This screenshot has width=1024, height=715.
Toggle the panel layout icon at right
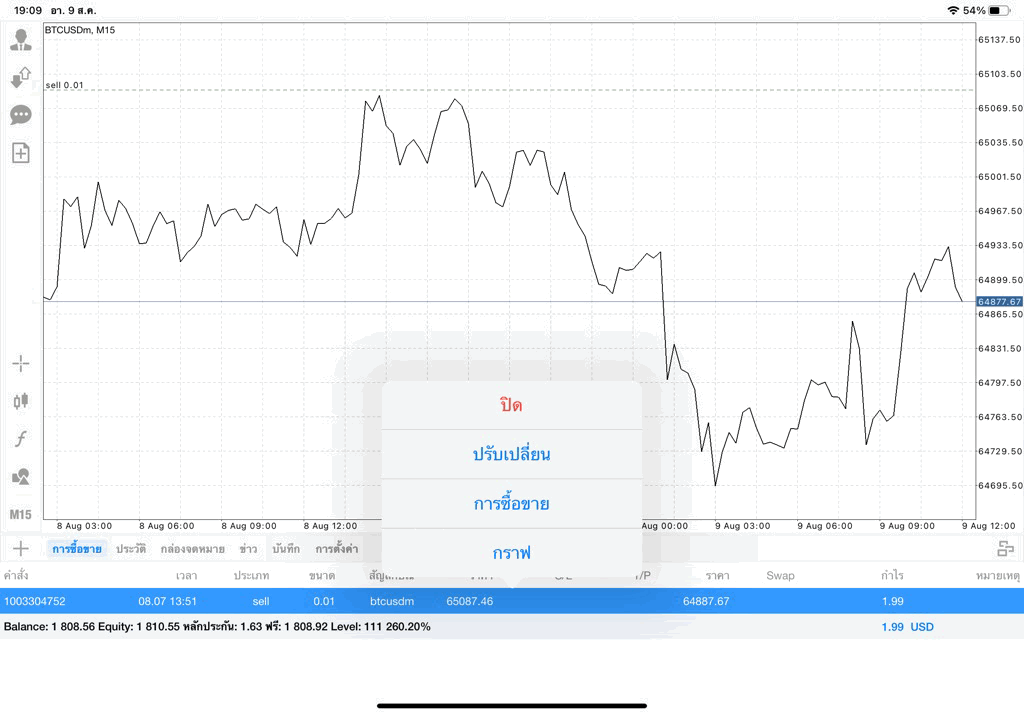tap(1006, 548)
